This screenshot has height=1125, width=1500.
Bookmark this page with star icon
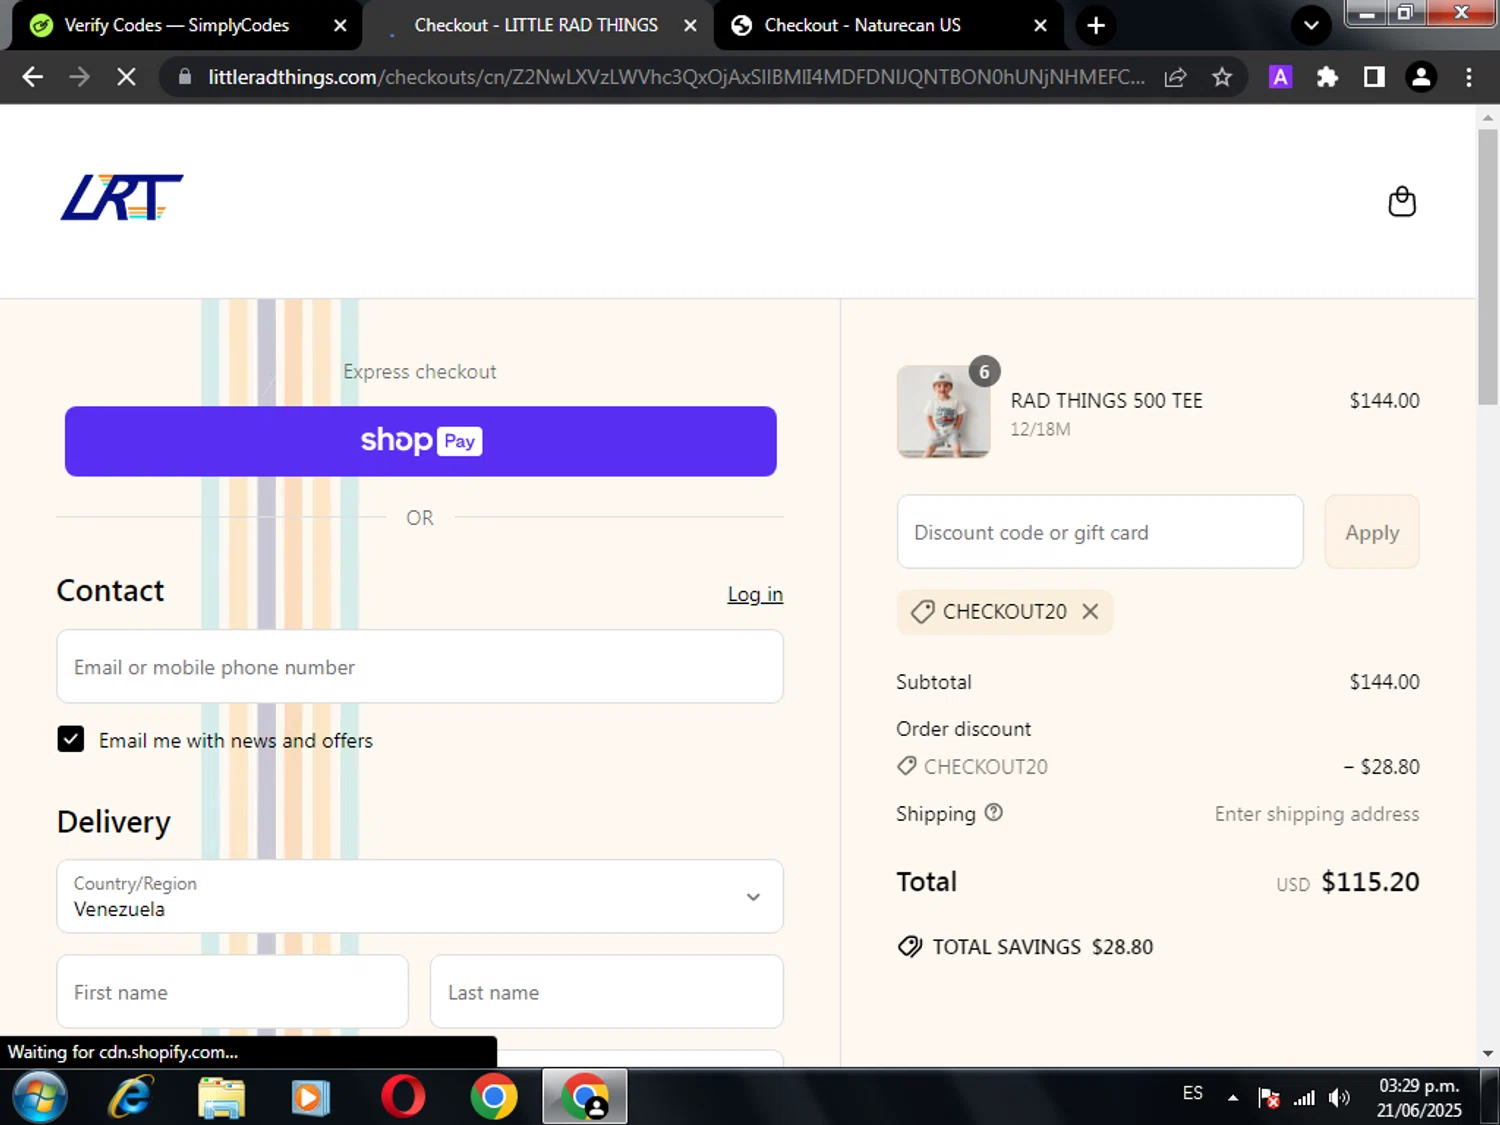(1222, 77)
